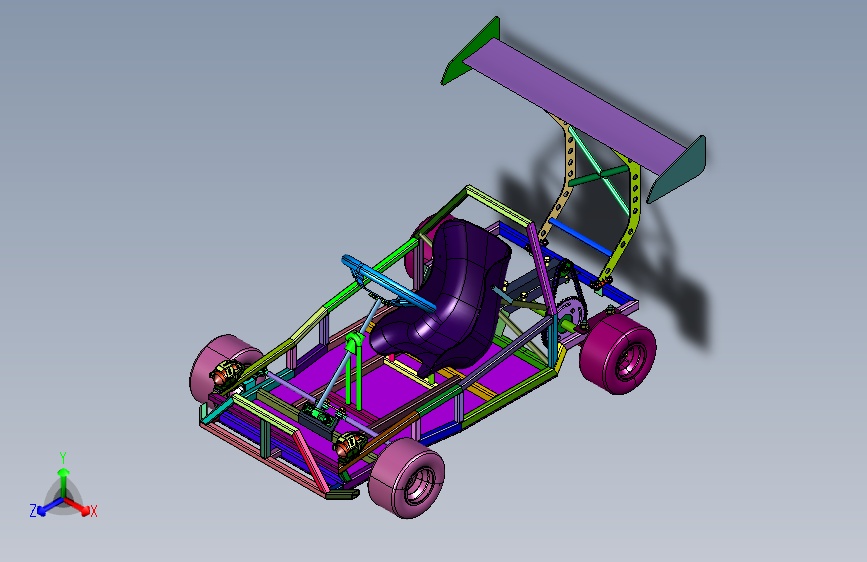Select the pink front bumper bar
Screen dimensions: 867x562
[x=263, y=461]
